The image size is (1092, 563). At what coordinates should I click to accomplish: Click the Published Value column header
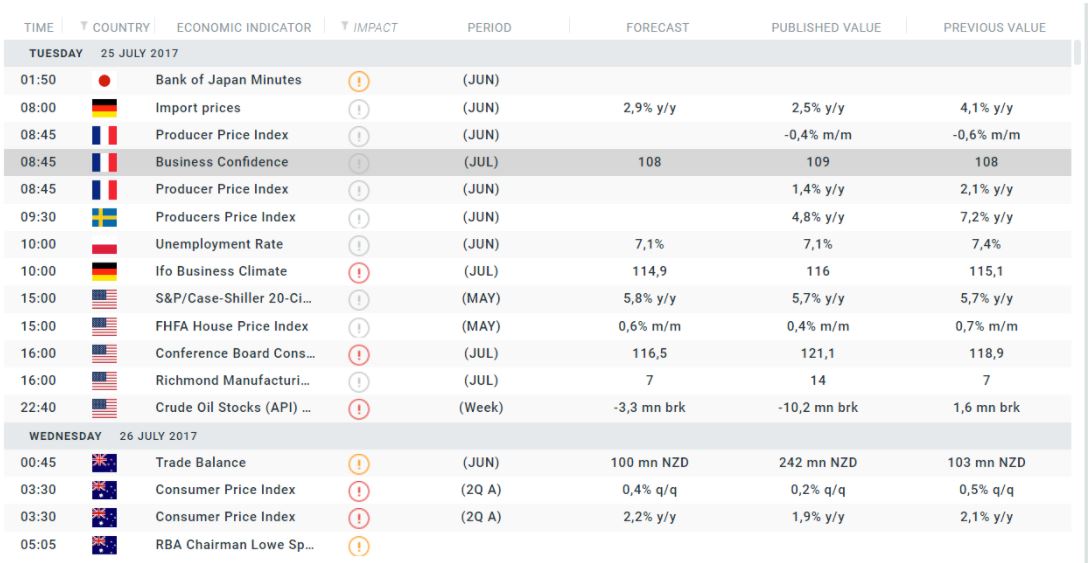[826, 27]
